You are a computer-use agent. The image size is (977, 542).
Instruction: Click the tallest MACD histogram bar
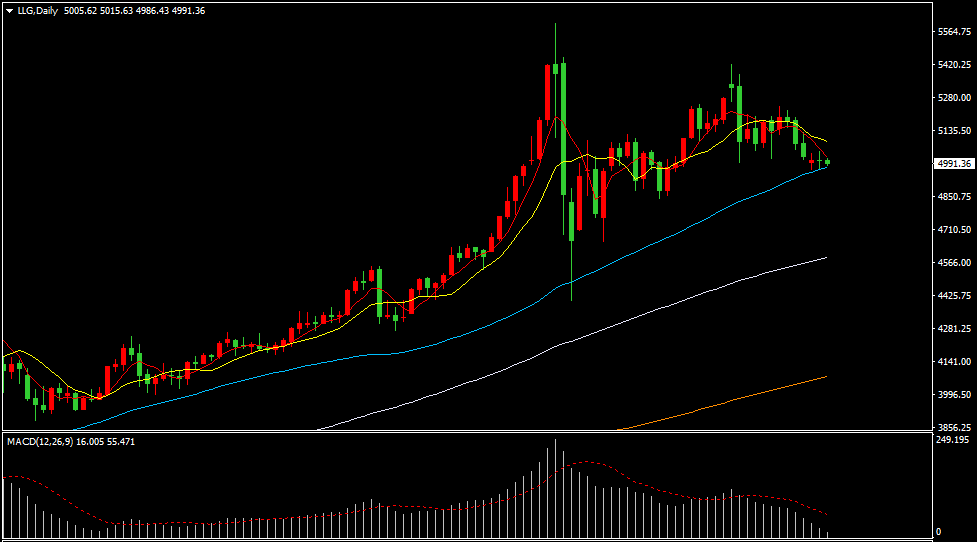(555, 487)
